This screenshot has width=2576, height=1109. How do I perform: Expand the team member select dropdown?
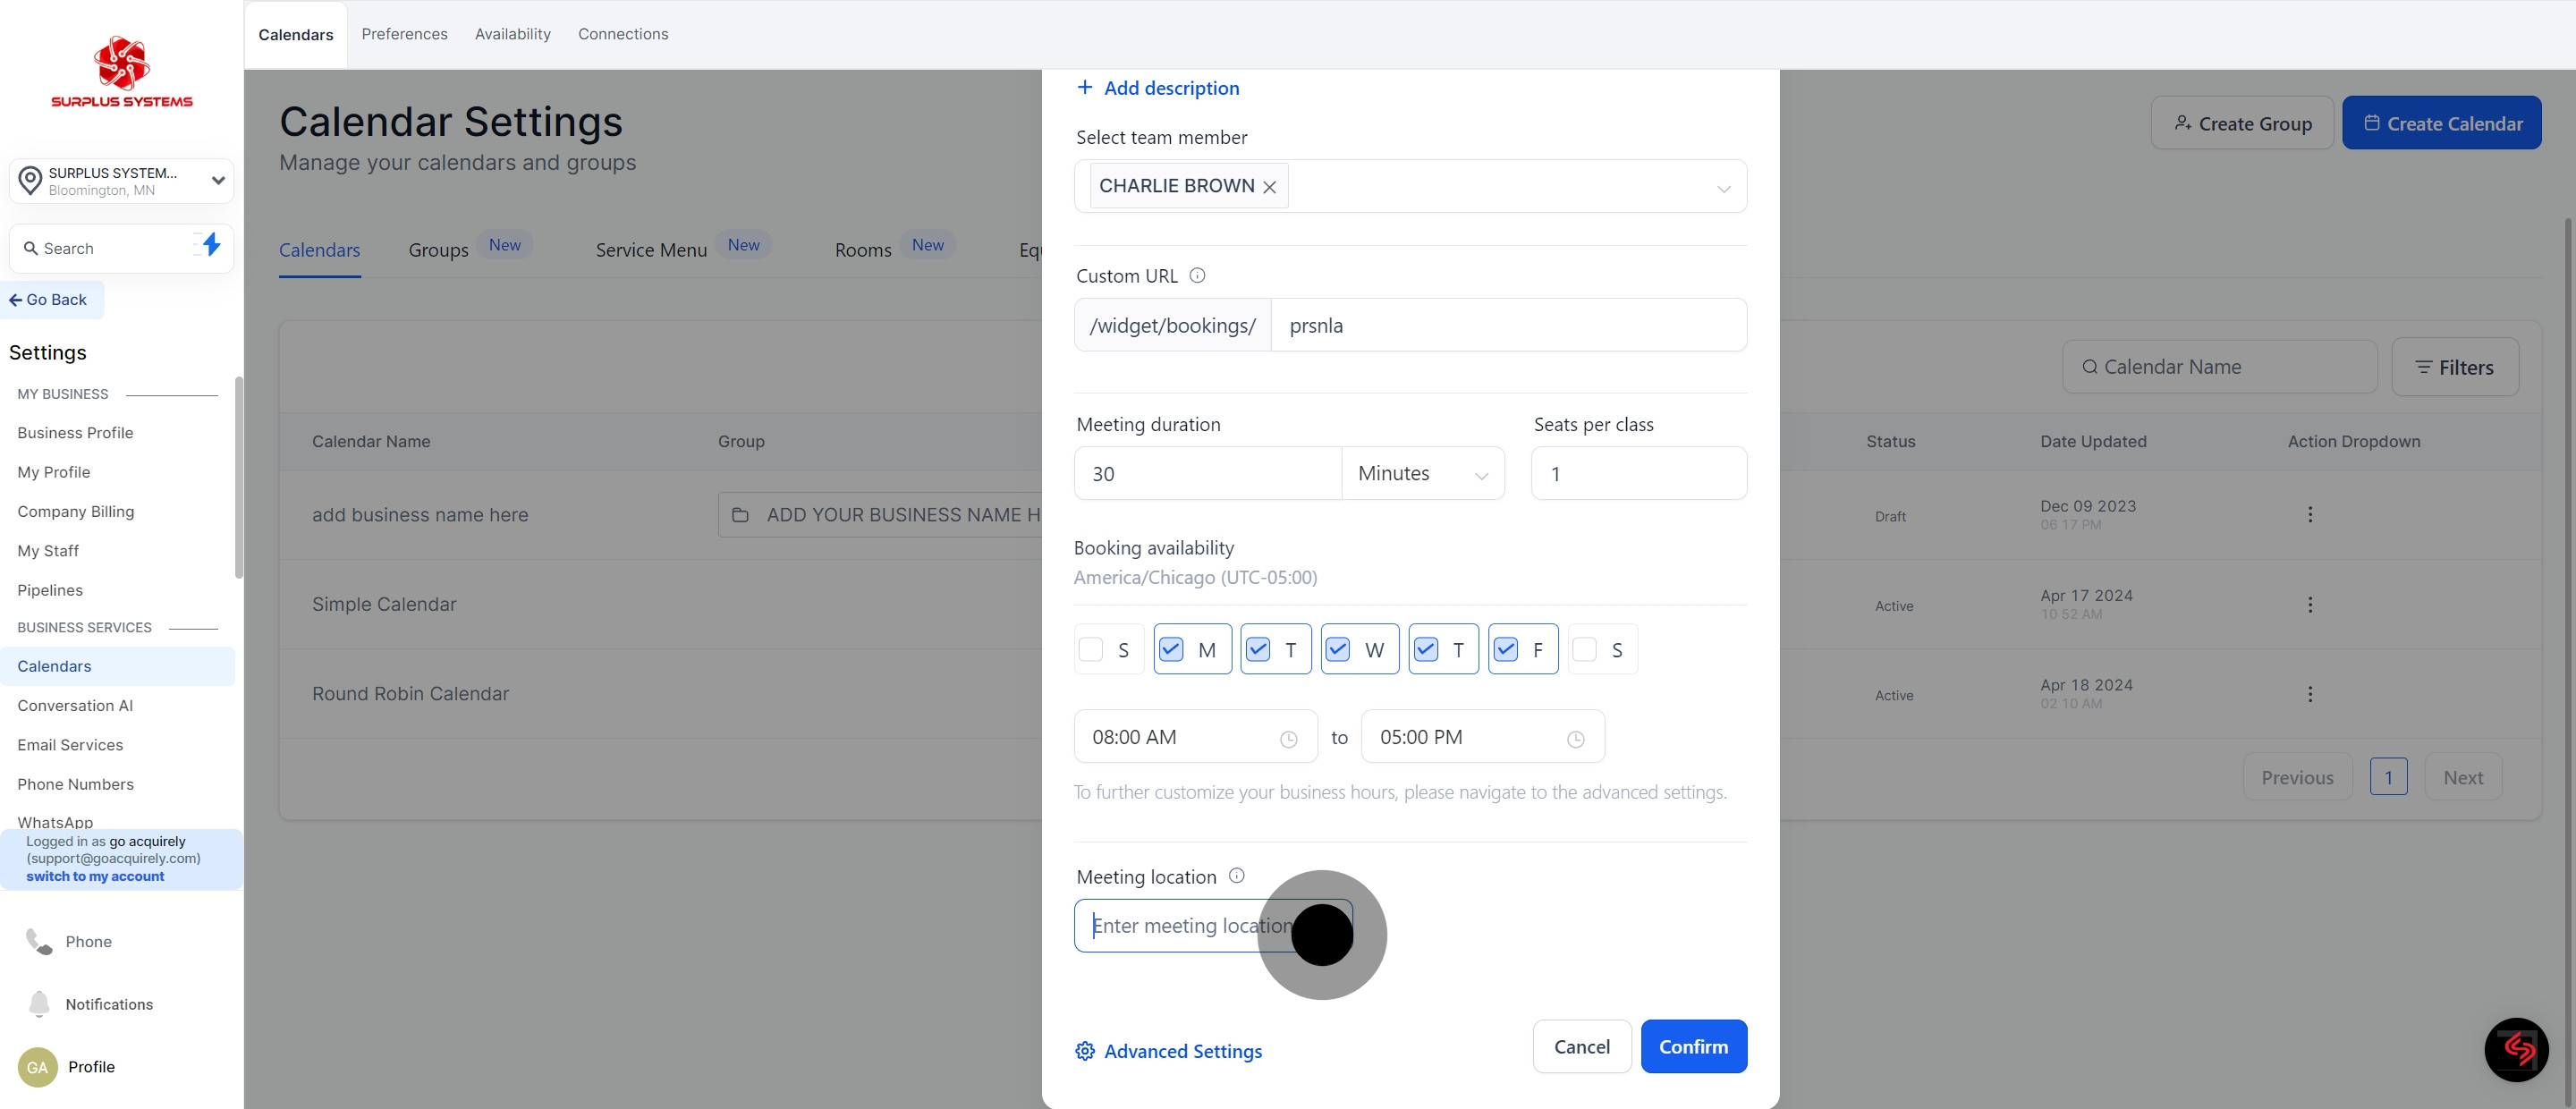pos(1723,188)
